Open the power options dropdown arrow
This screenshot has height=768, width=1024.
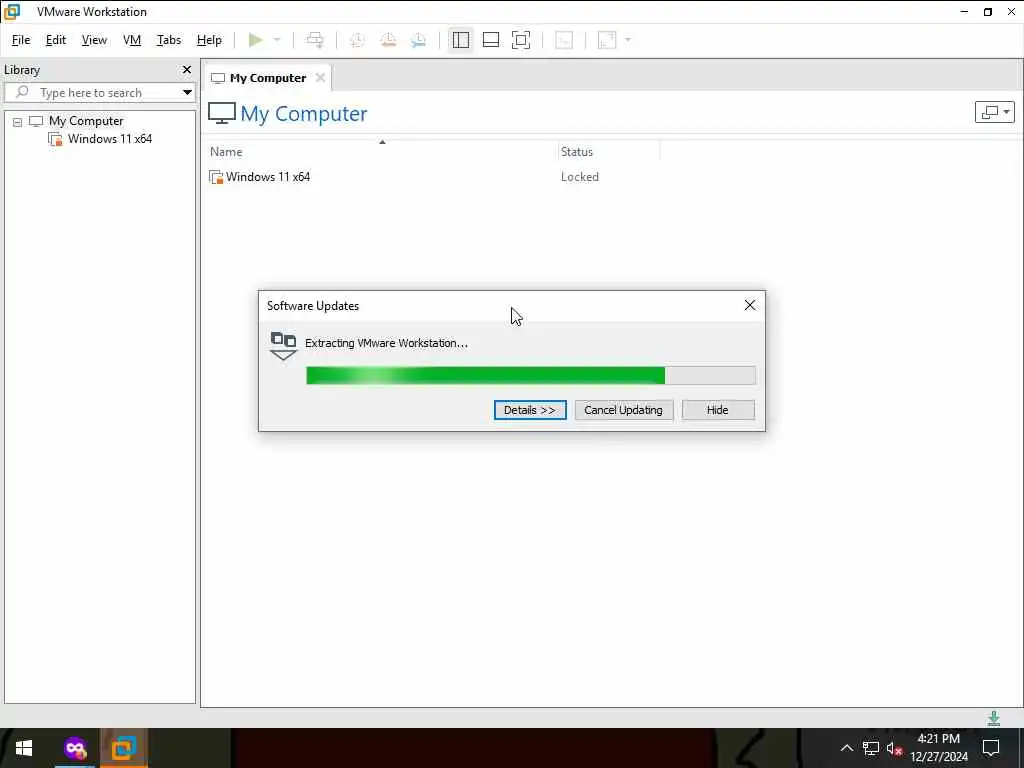[x=277, y=40]
